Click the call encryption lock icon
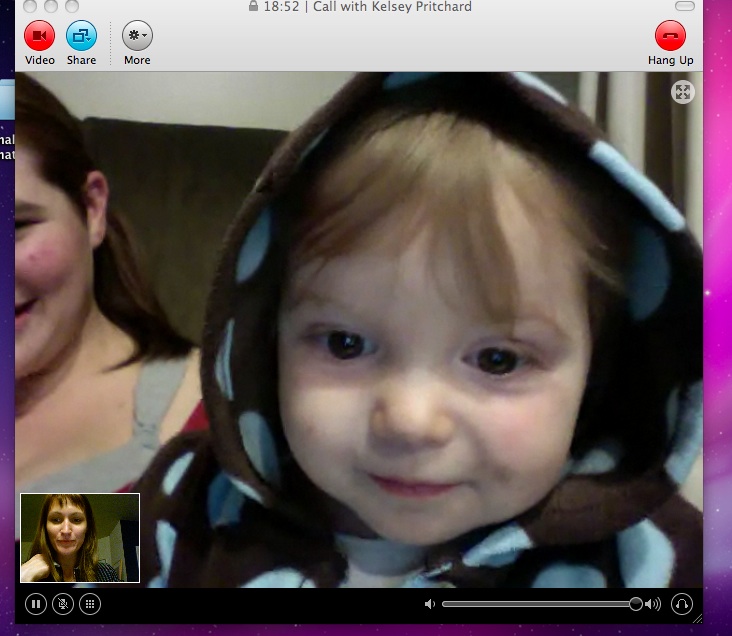The image size is (732, 636). tap(253, 6)
